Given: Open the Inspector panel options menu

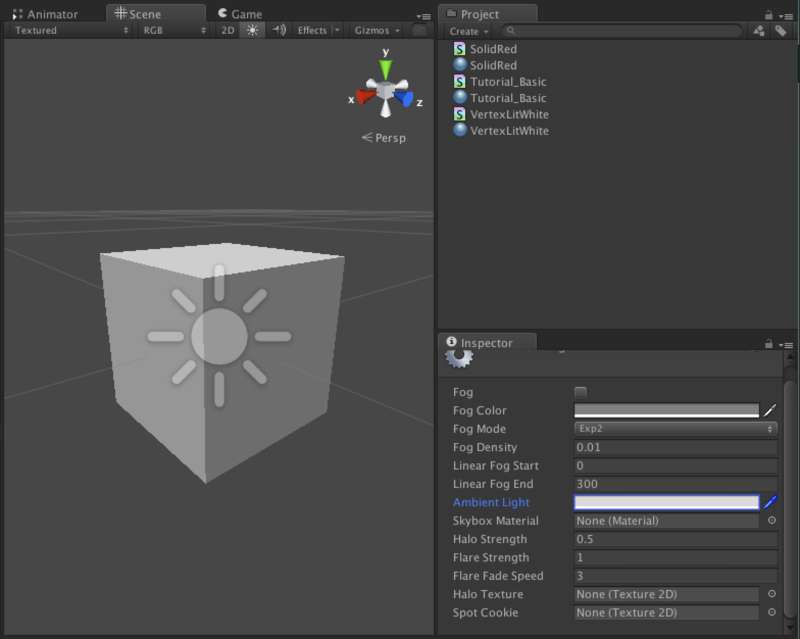Looking at the screenshot, I should coord(786,345).
